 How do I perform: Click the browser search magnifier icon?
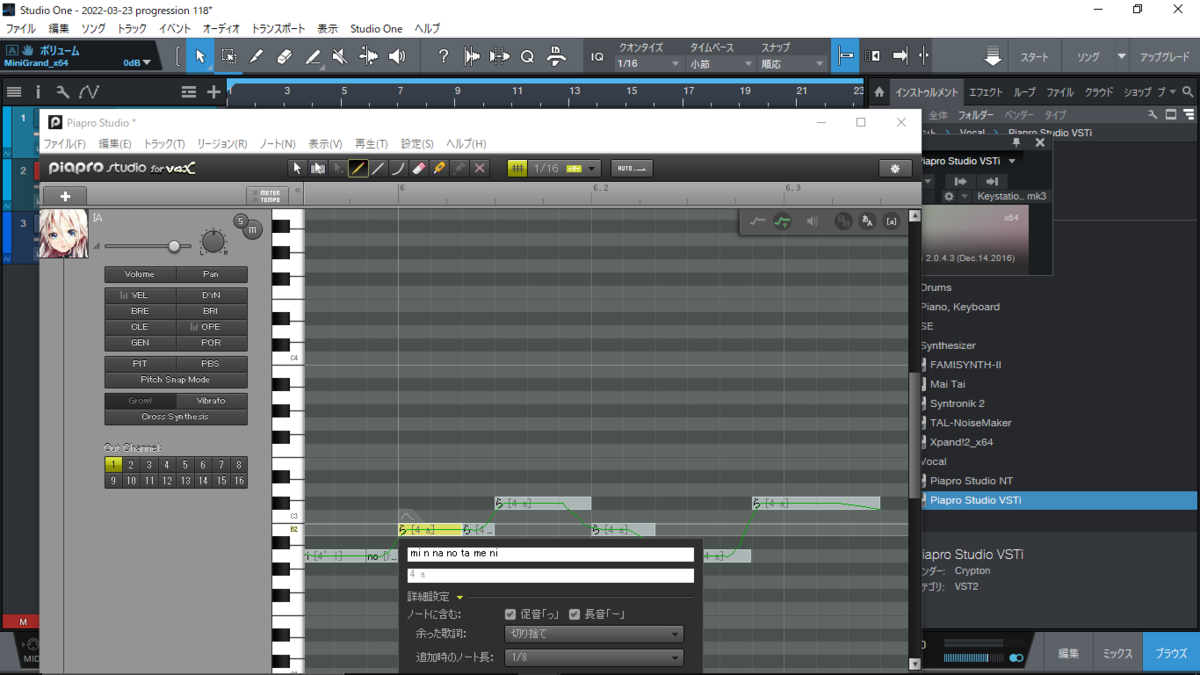[1188, 92]
